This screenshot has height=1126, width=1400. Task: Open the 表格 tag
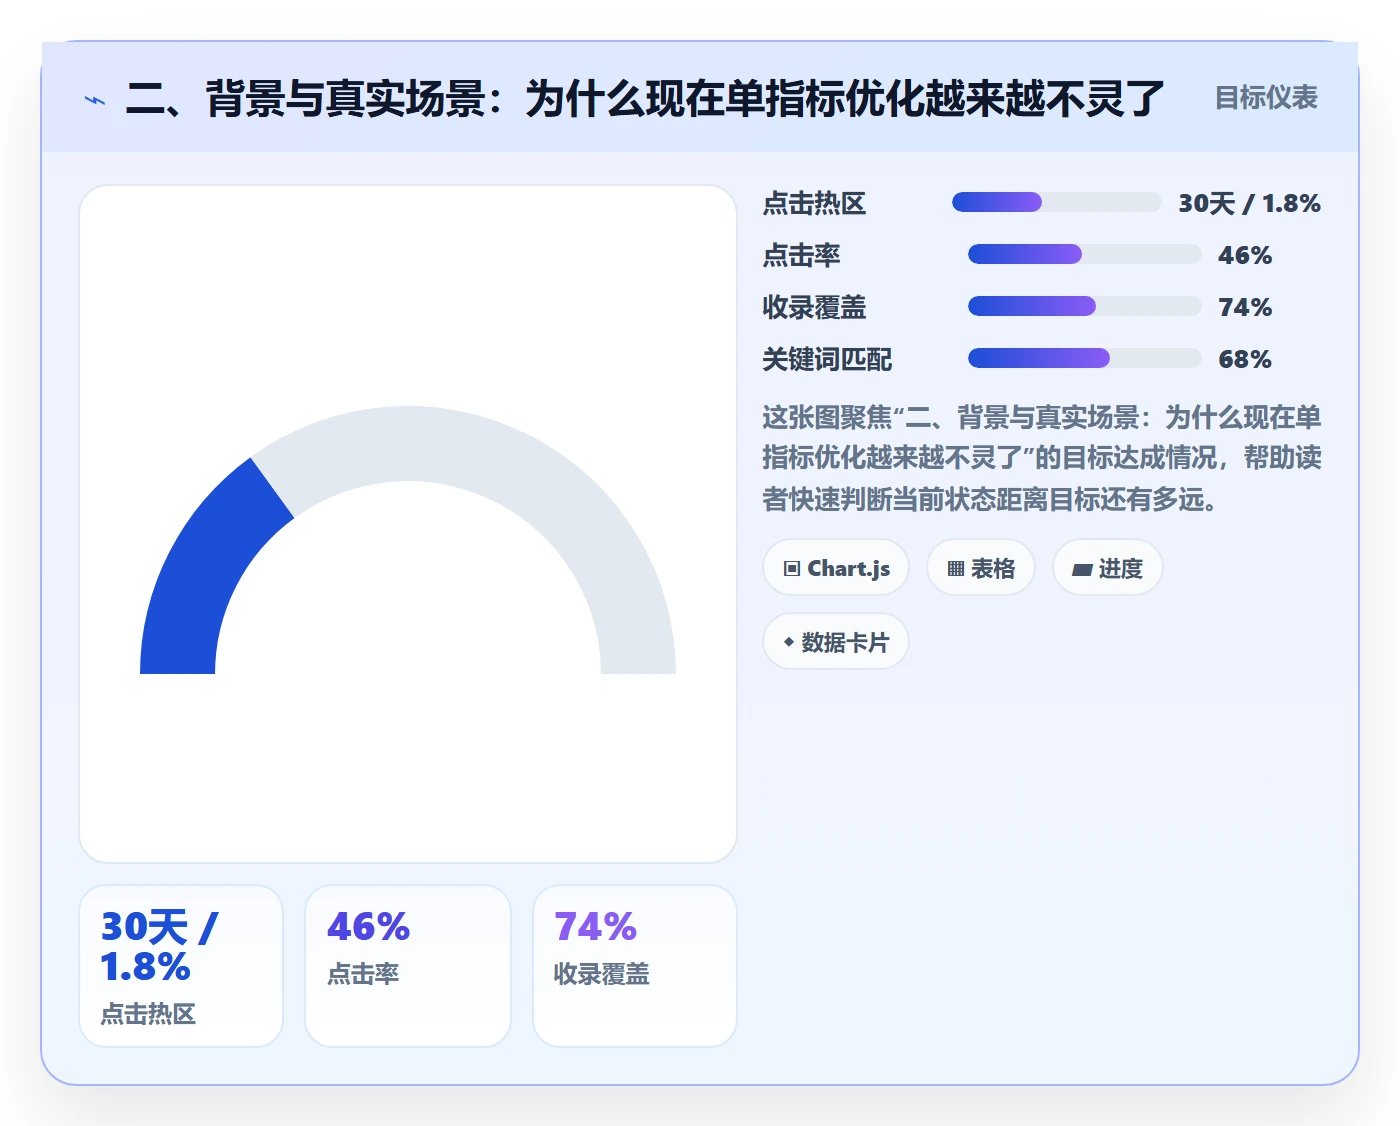point(981,568)
